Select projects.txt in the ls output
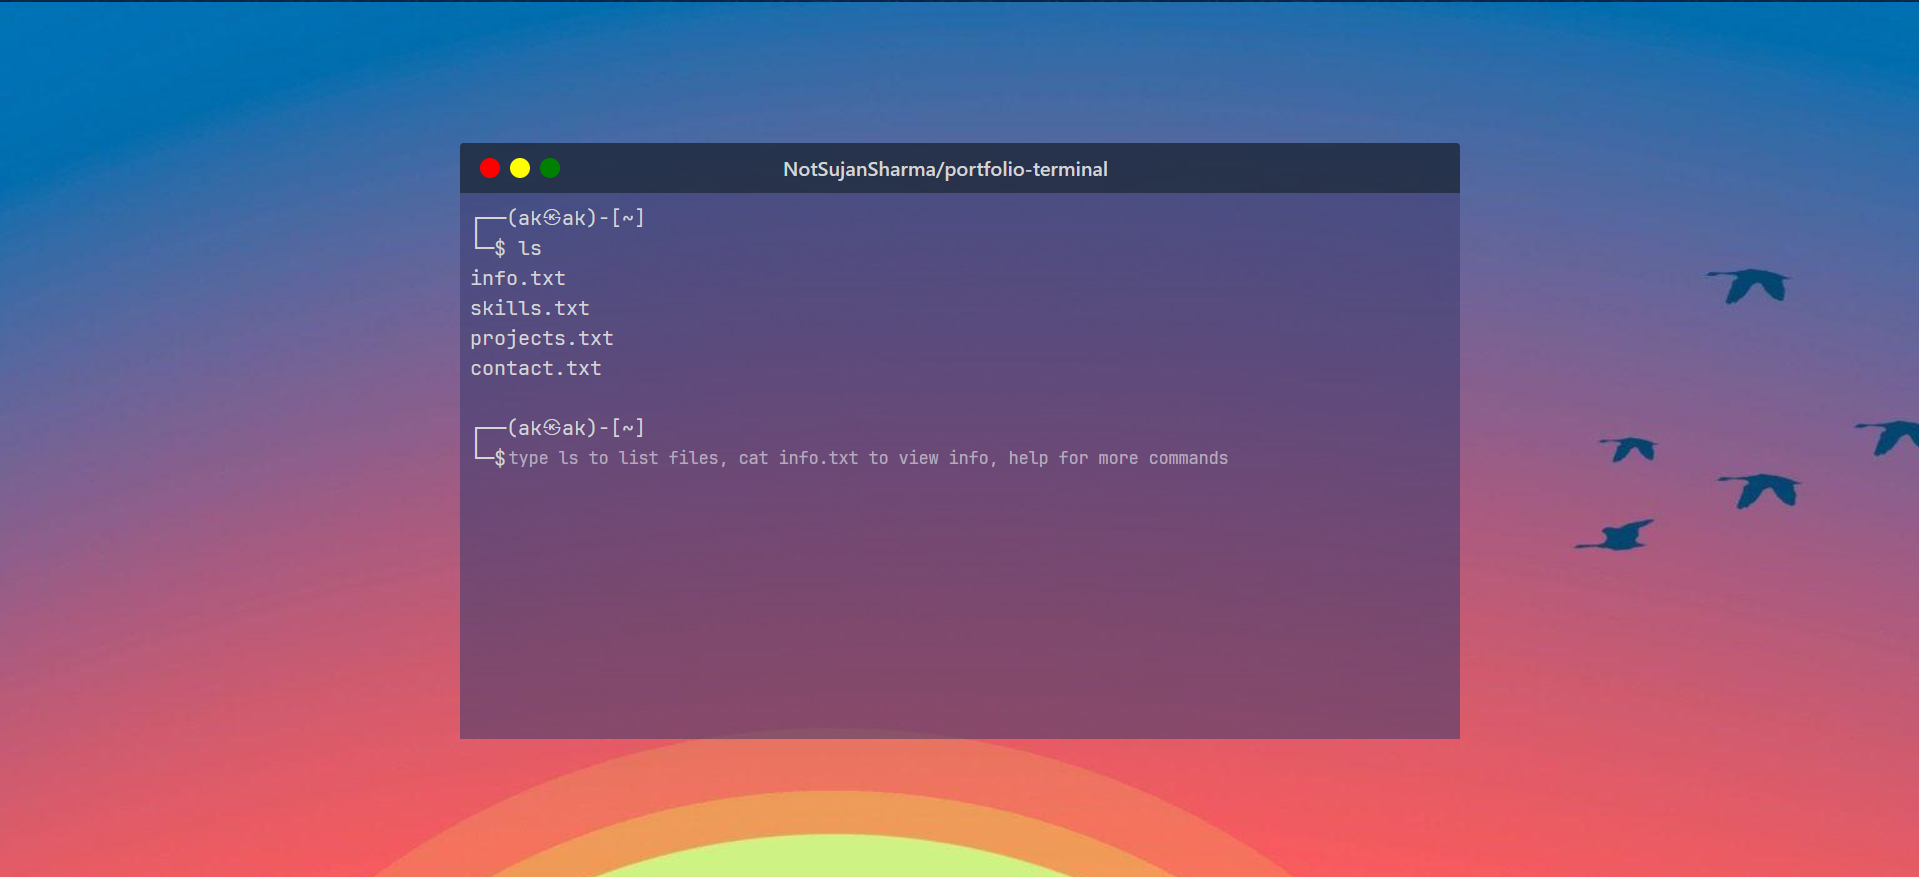The width and height of the screenshot is (1919, 877). click(x=542, y=338)
